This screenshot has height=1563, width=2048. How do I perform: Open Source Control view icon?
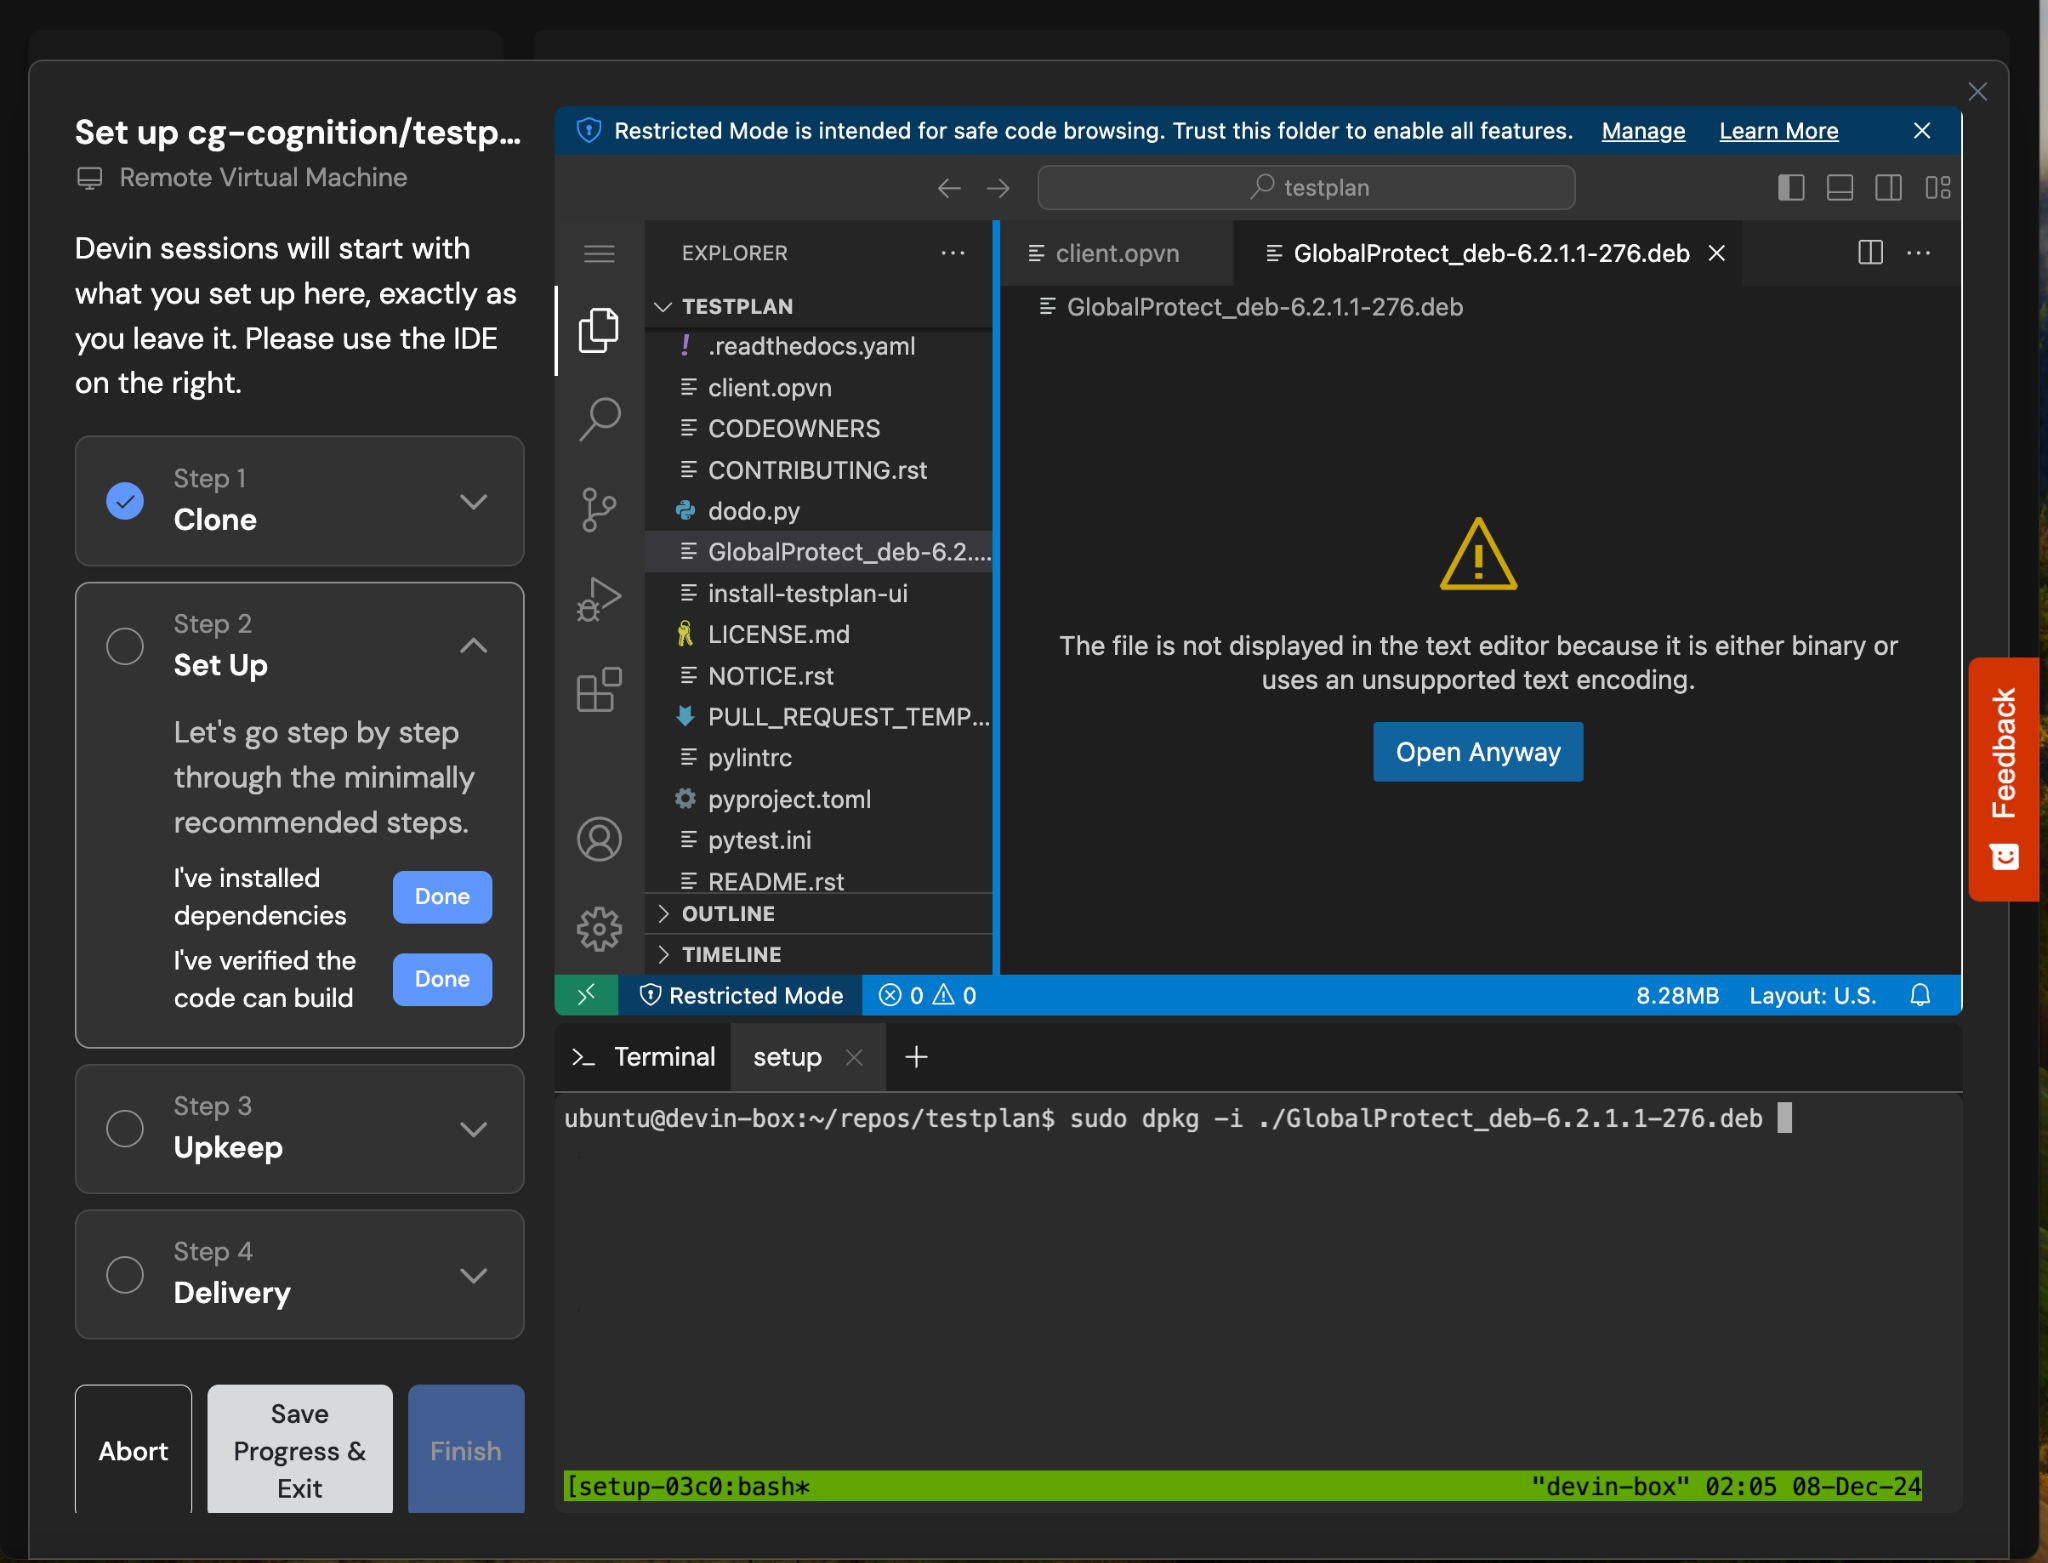599,509
